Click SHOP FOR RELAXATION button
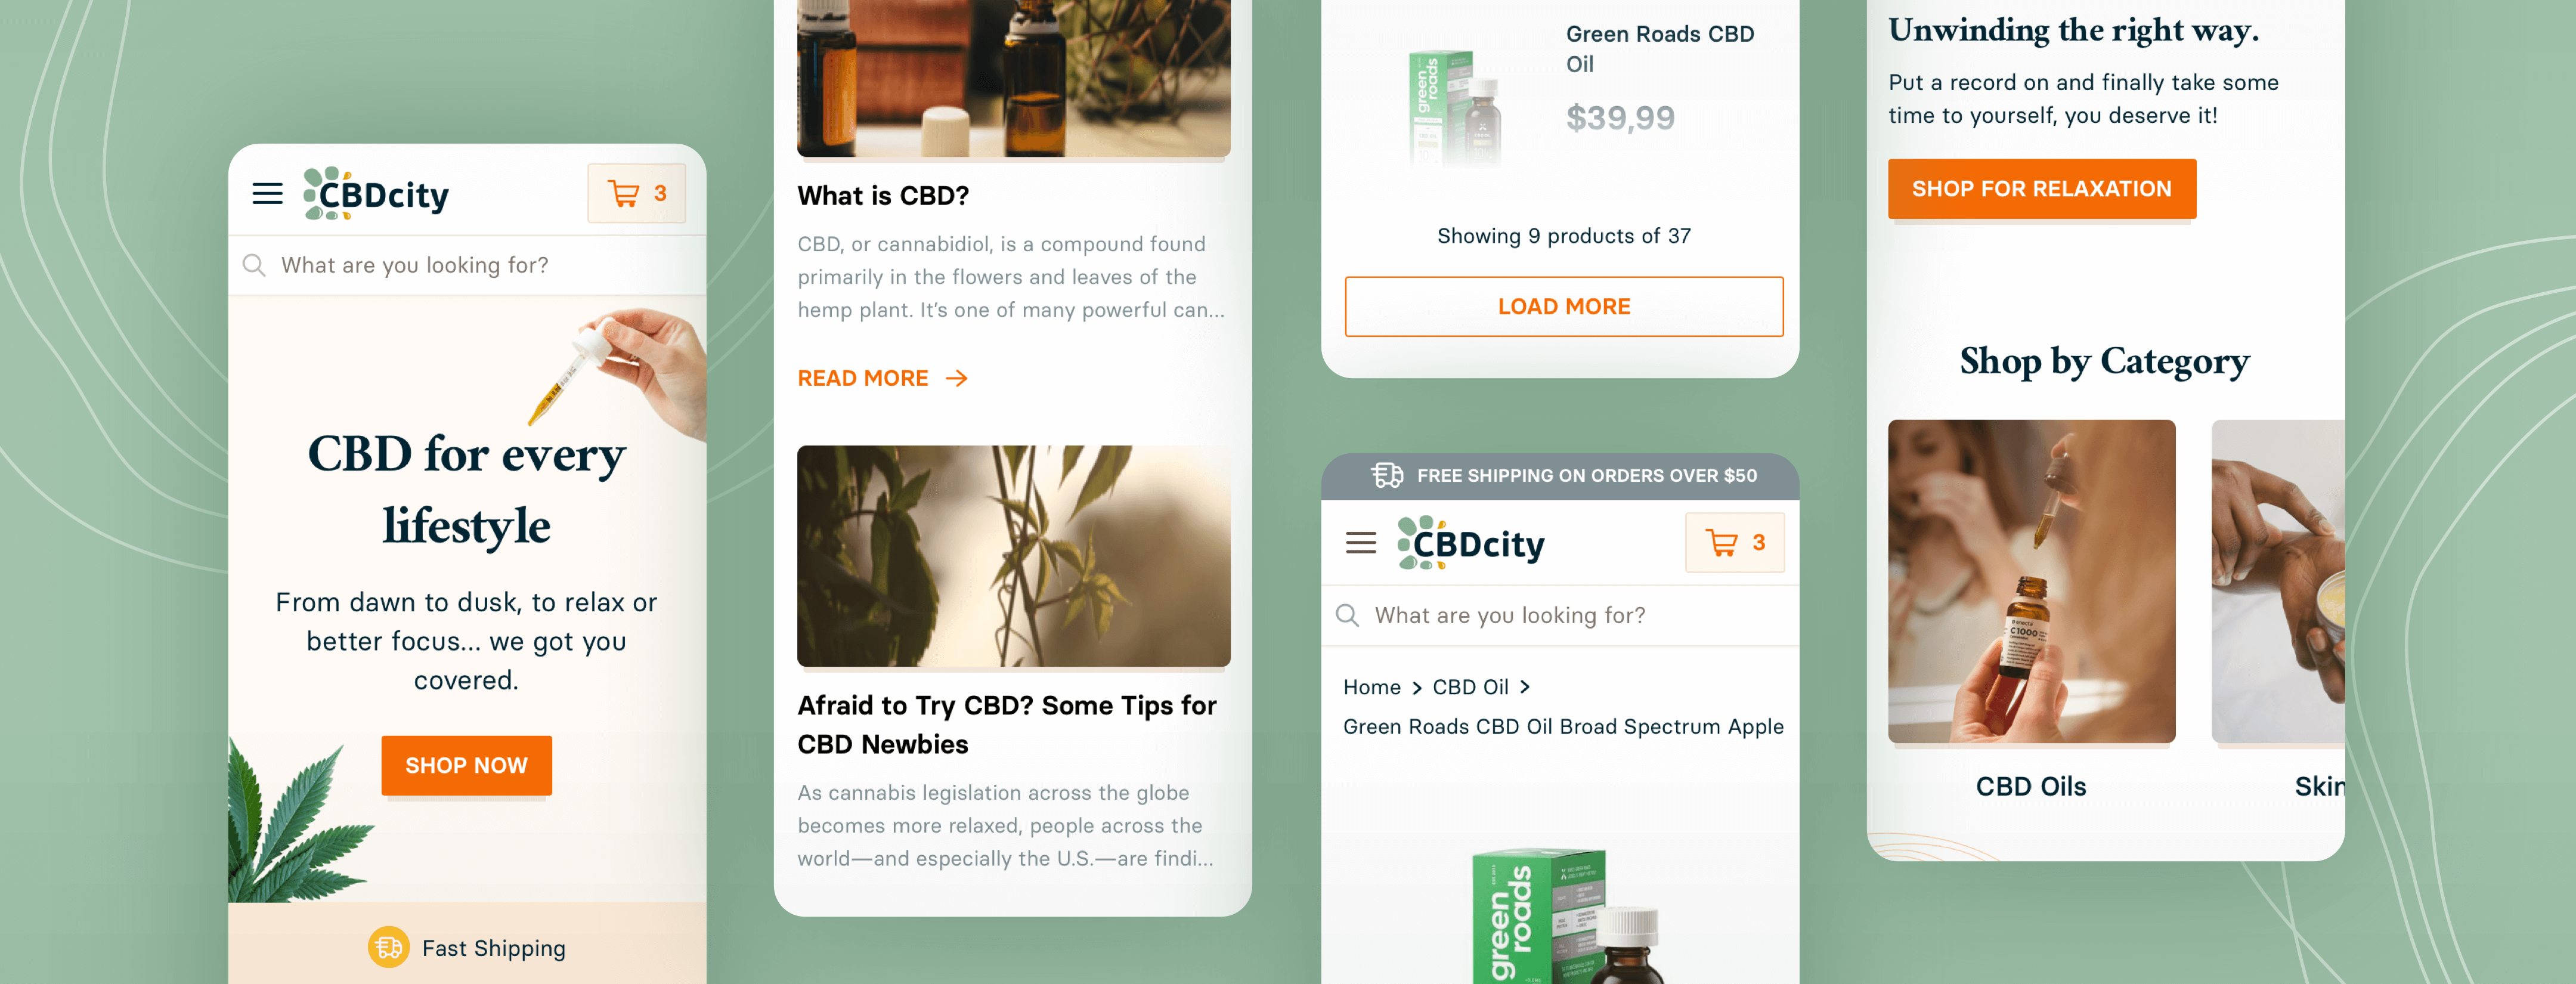The width and height of the screenshot is (2576, 984). [x=2042, y=189]
